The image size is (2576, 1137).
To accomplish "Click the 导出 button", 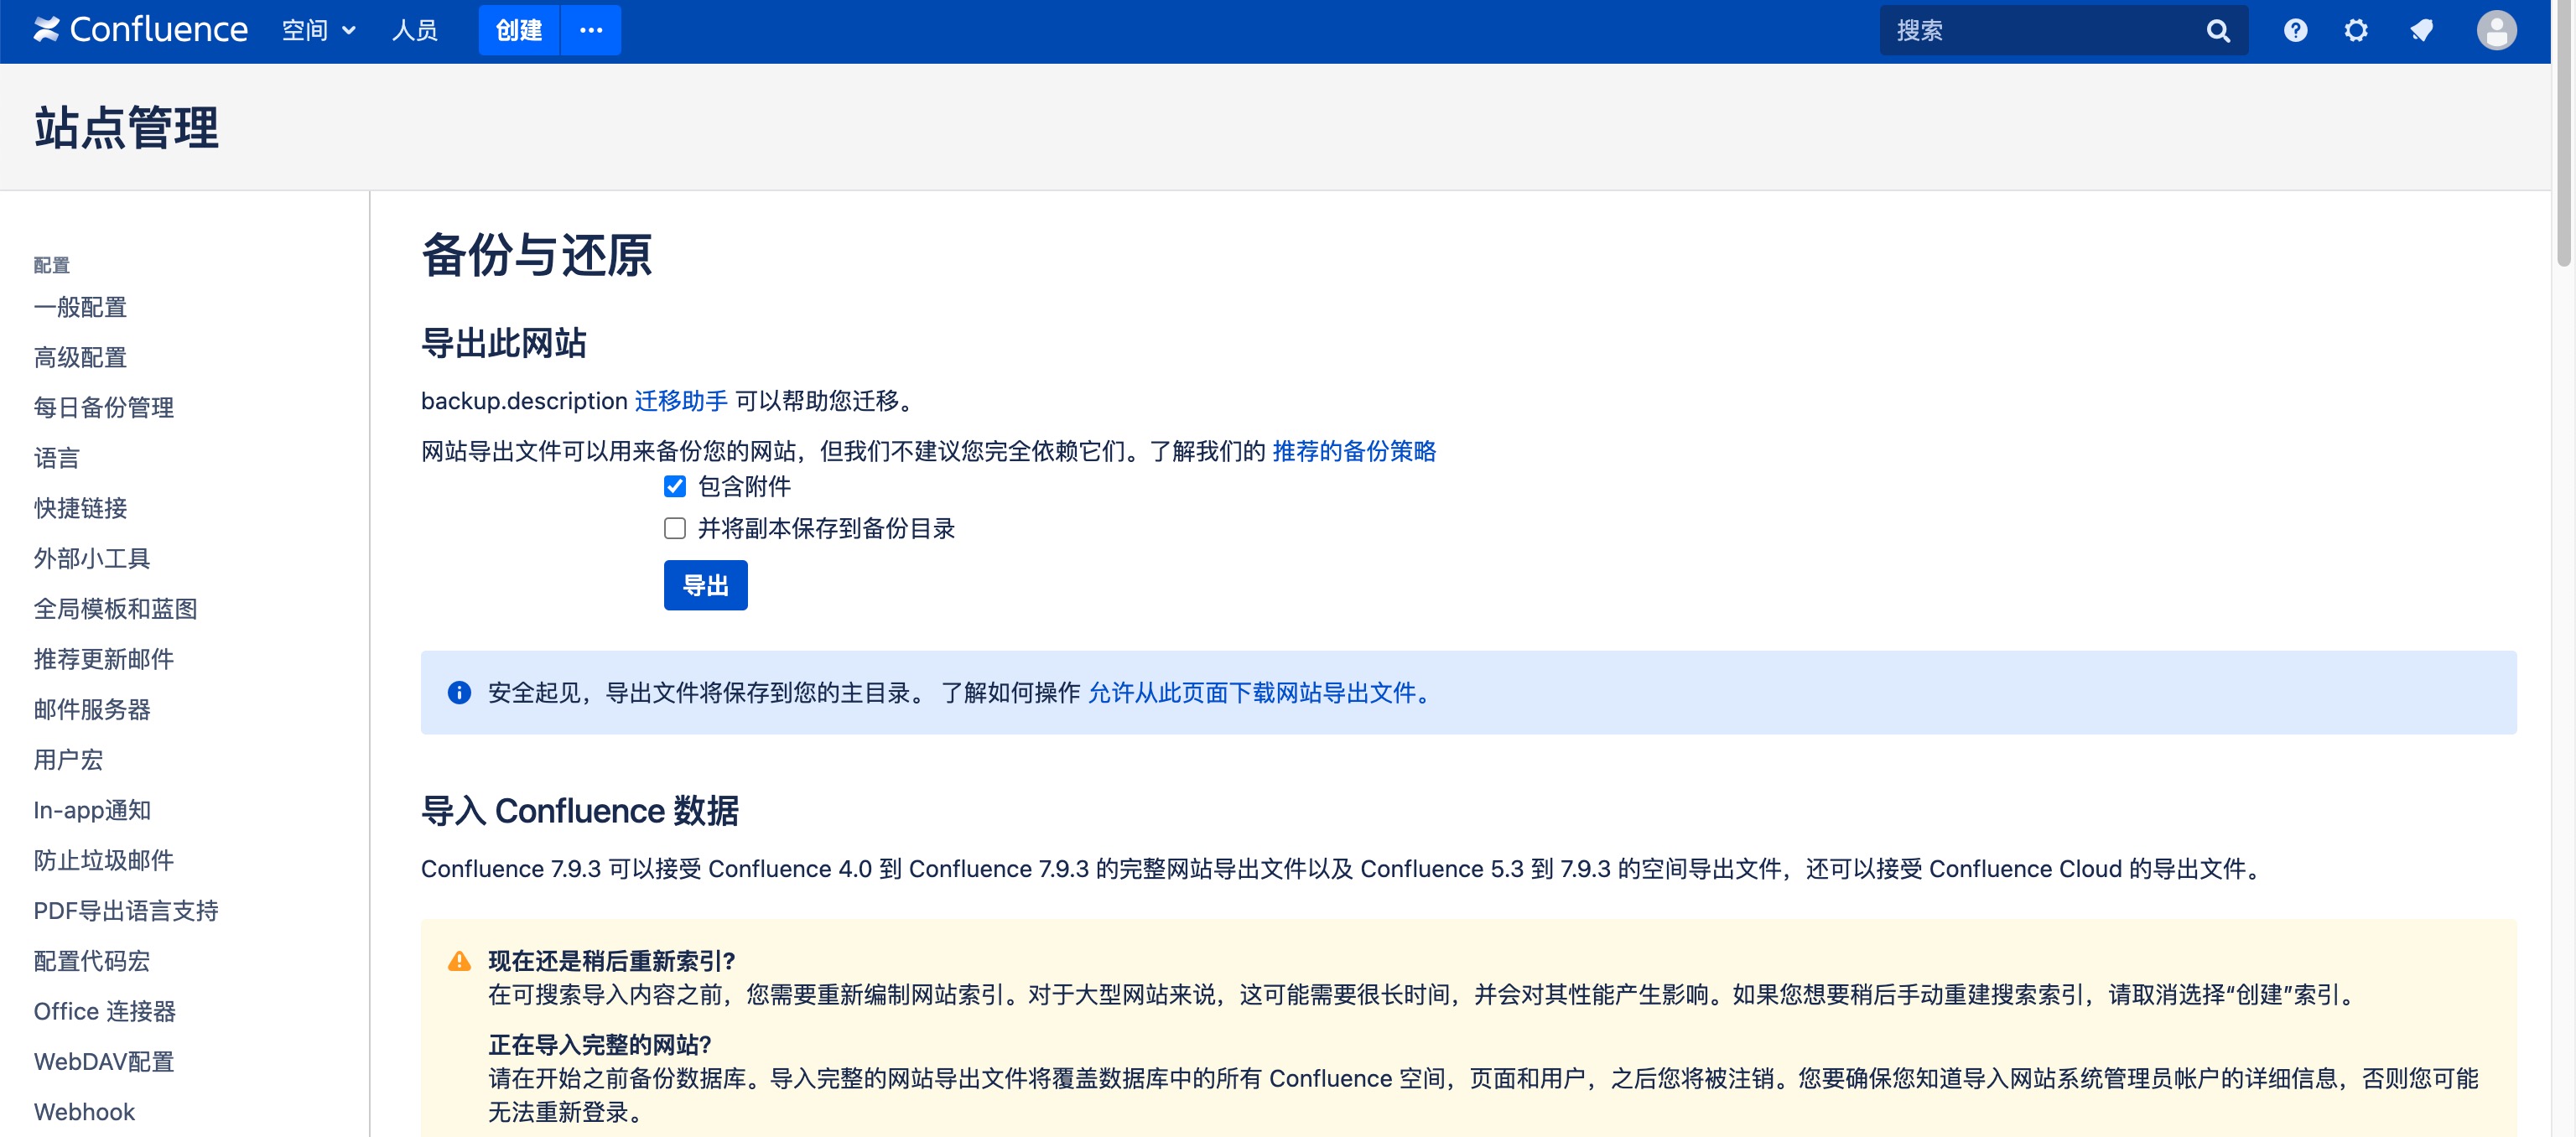I will [705, 585].
